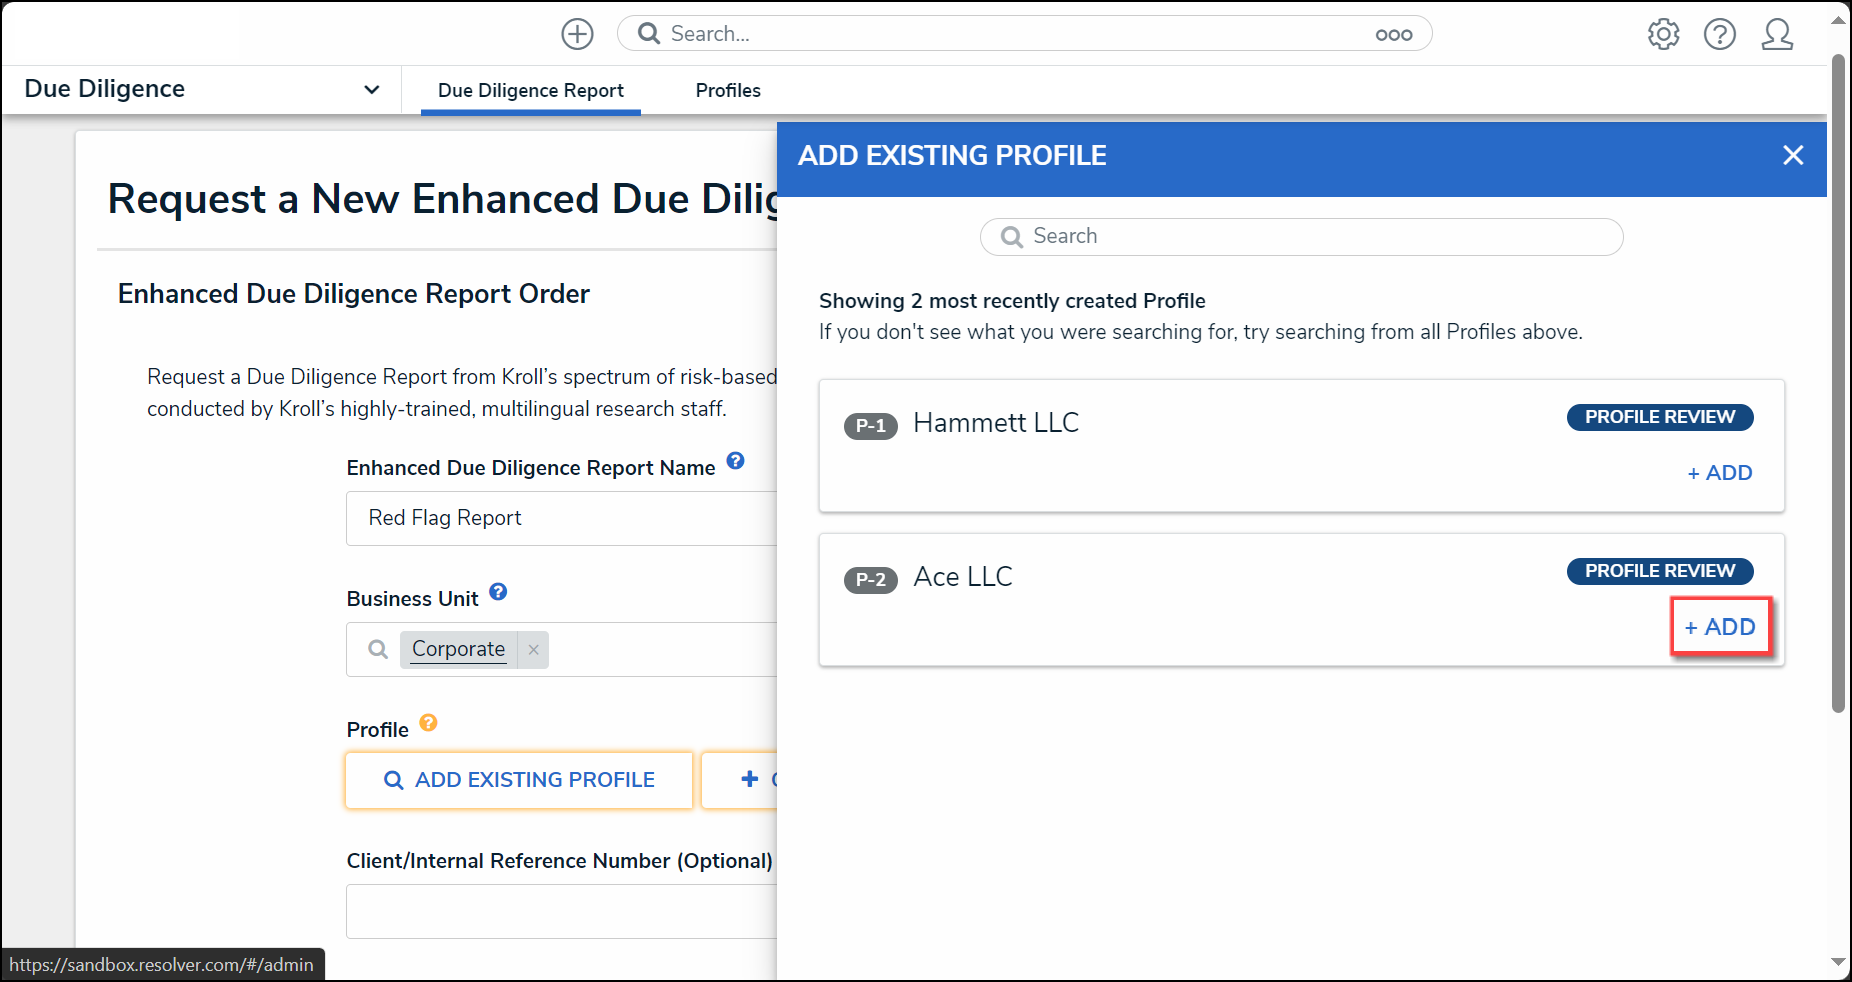Expand the Due Diligence application dropdown
The image size is (1852, 982).
pyautogui.click(x=371, y=89)
